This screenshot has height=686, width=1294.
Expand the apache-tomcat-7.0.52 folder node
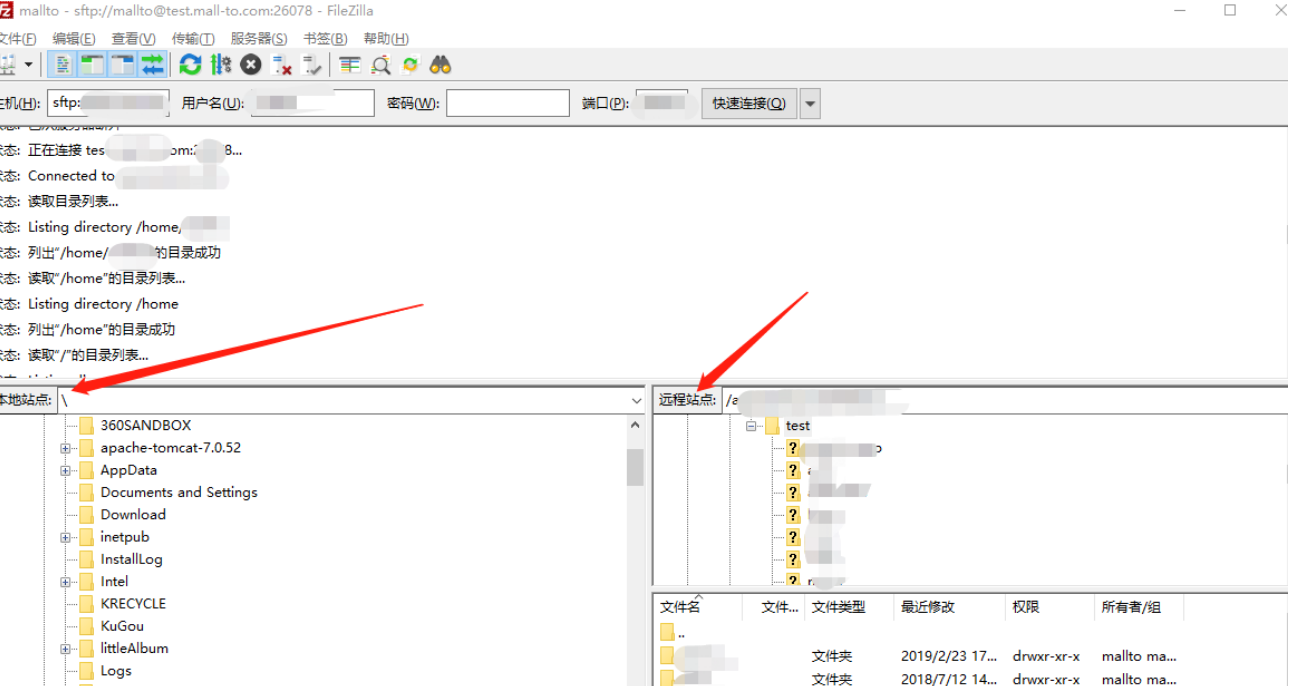[65, 448]
